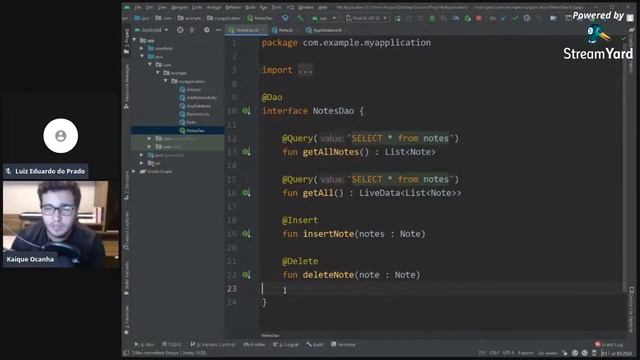Collapse the myapplication package arrow
Screen dimensions: 640x360
tap(166, 81)
